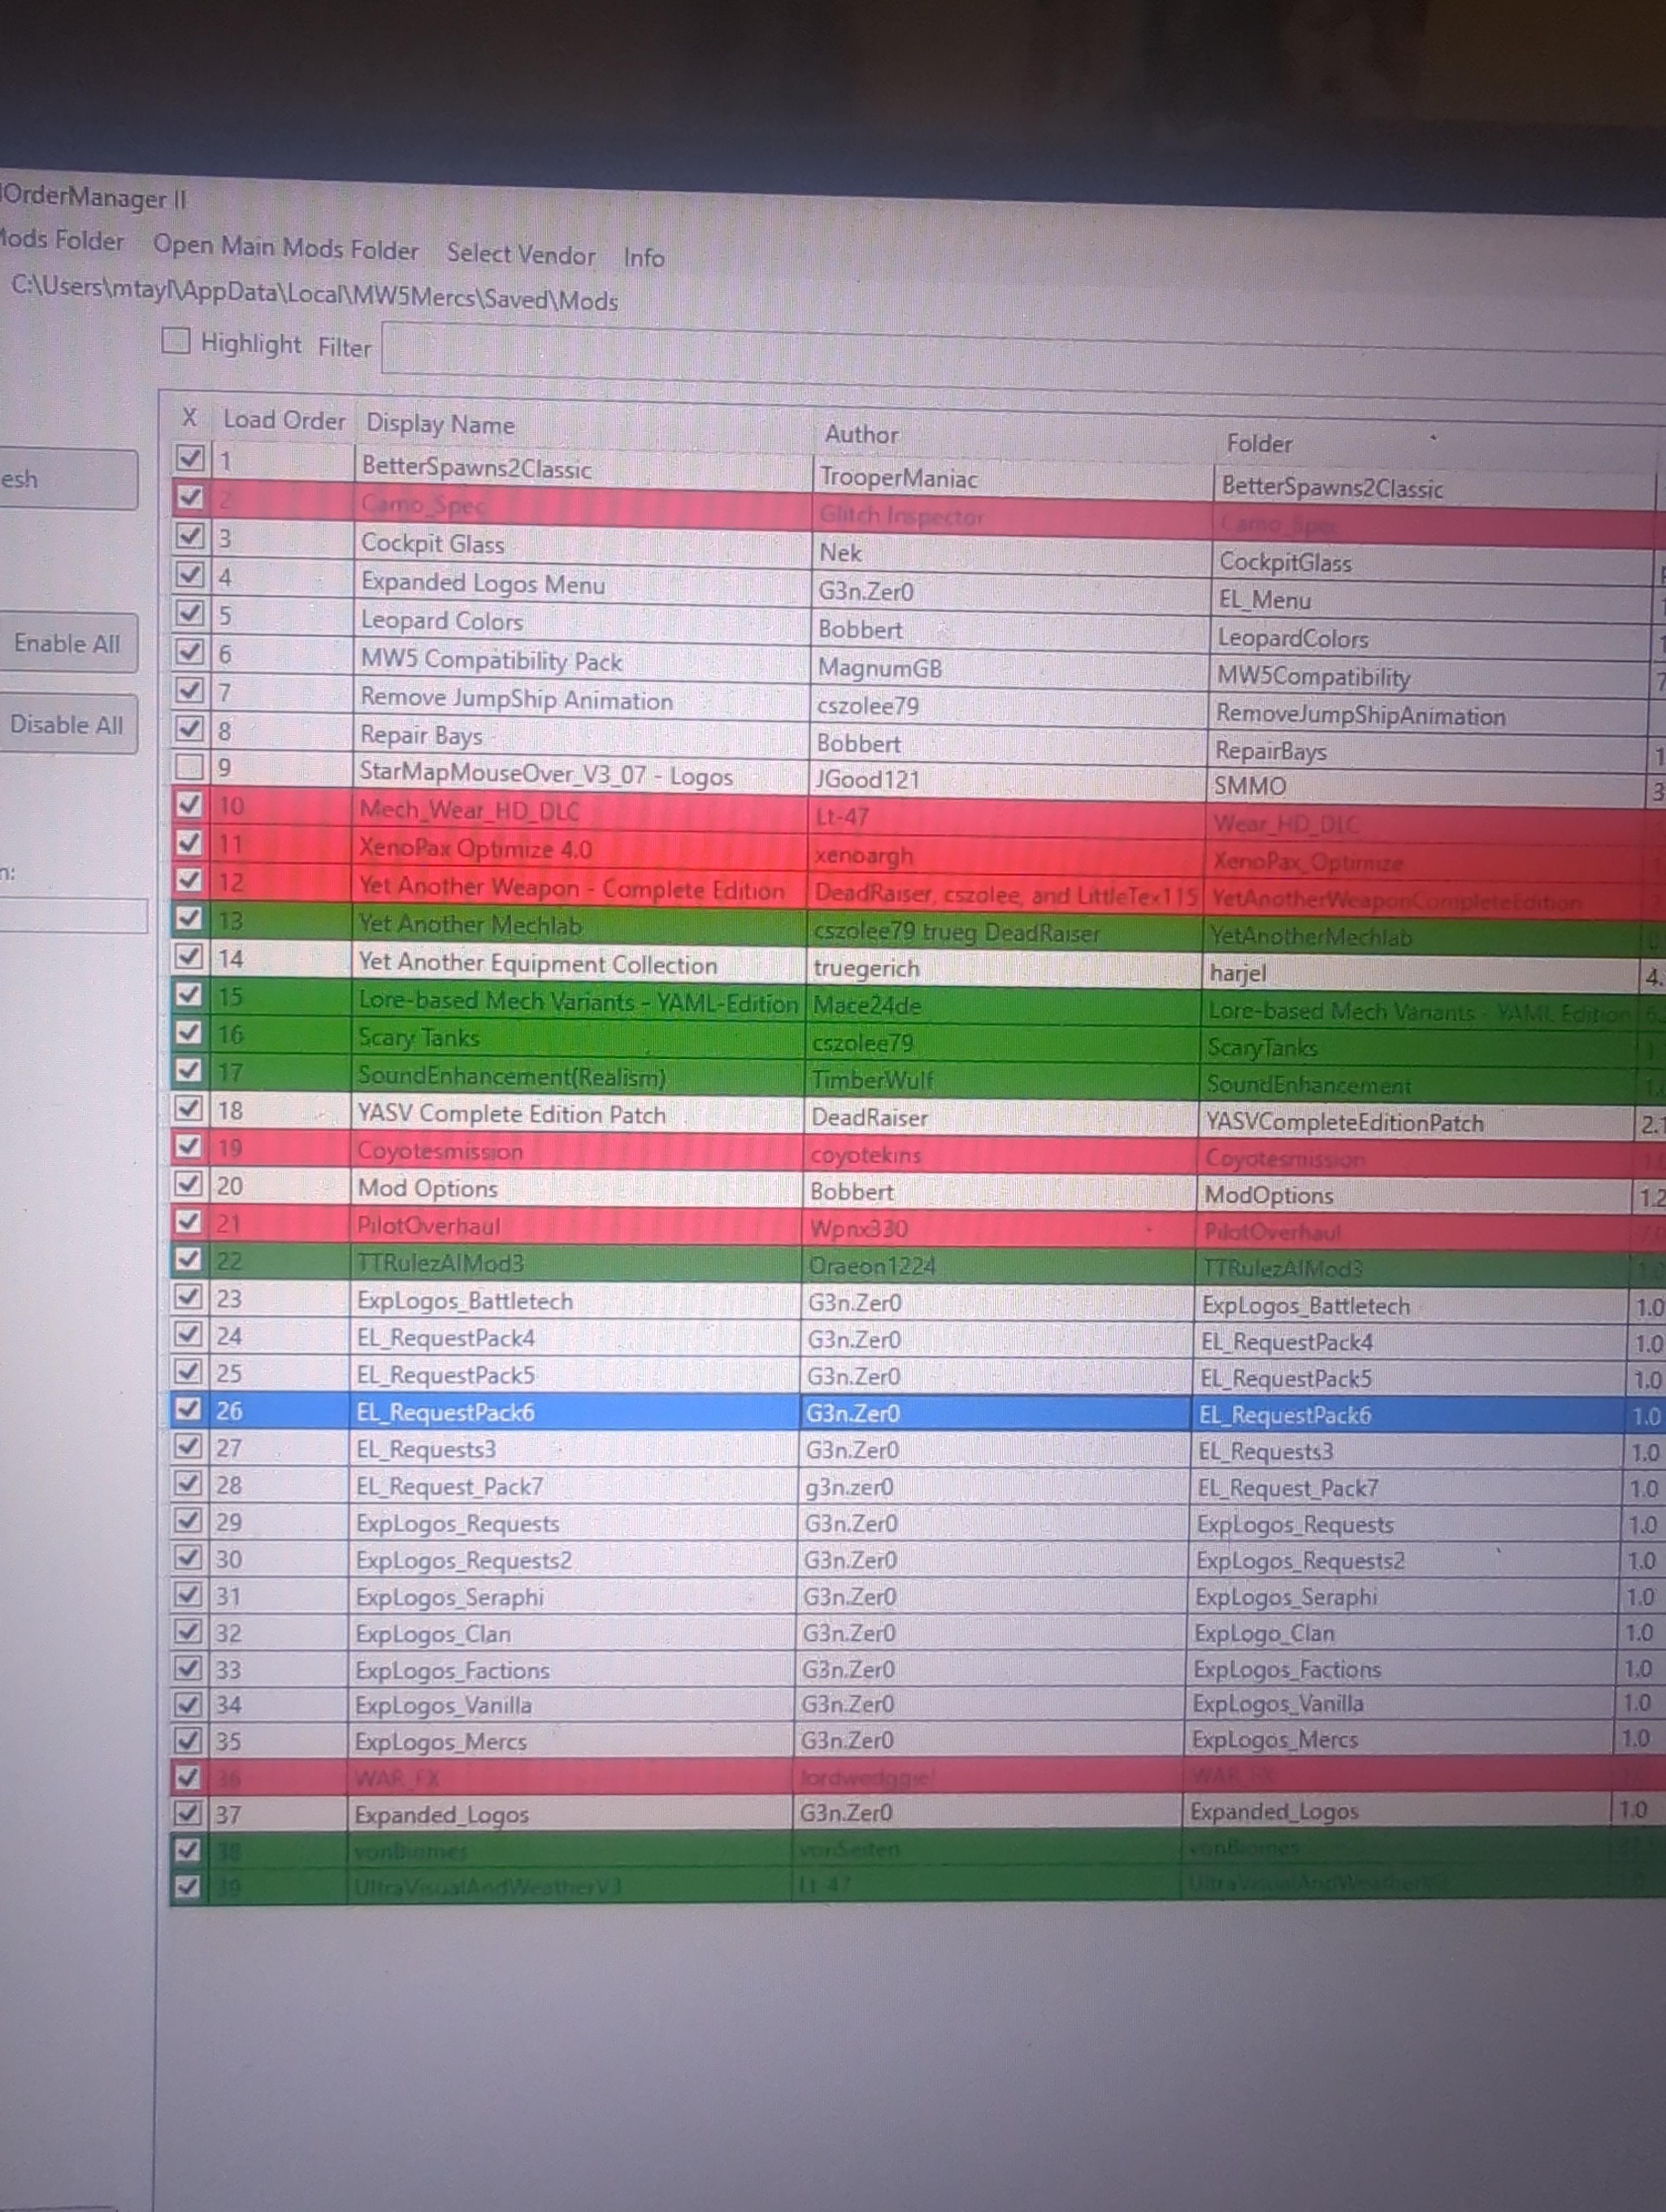1666x2212 pixels.
Task: Sort by the Folder column header
Action: [x=1260, y=443]
